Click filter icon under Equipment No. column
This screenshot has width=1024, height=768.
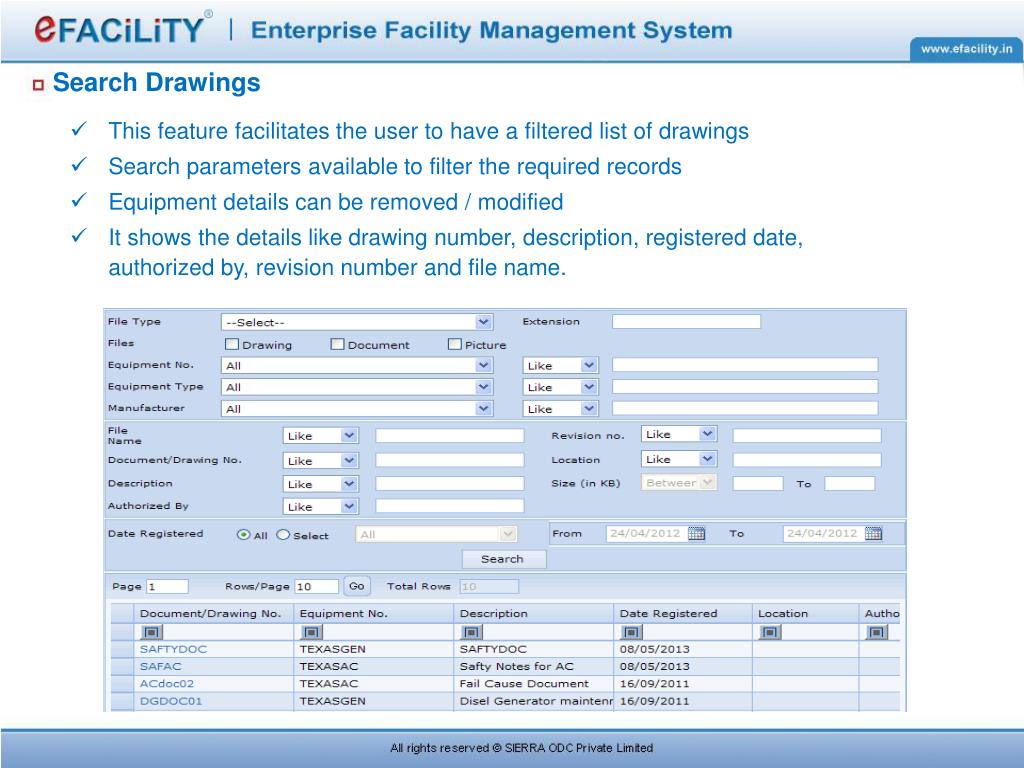tap(311, 632)
